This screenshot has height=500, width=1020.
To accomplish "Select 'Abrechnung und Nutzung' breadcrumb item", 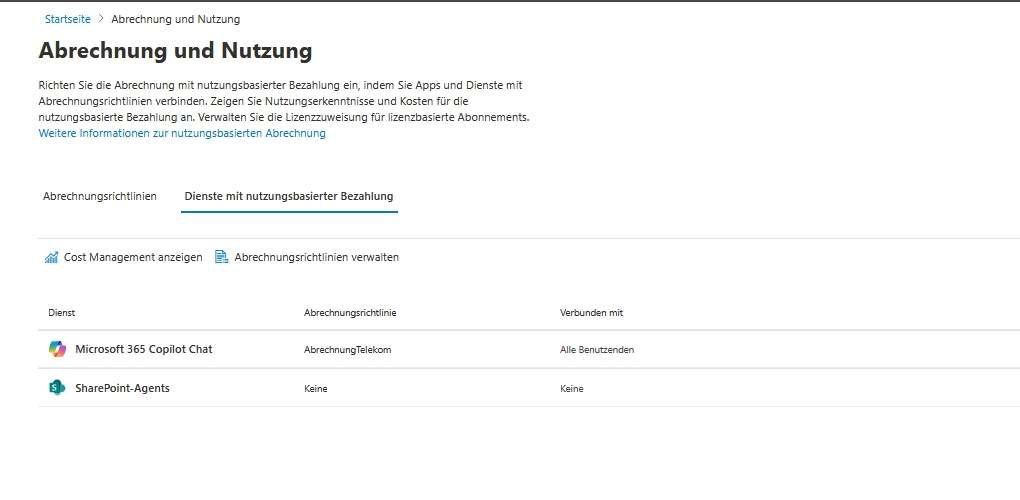I will point(175,19).
